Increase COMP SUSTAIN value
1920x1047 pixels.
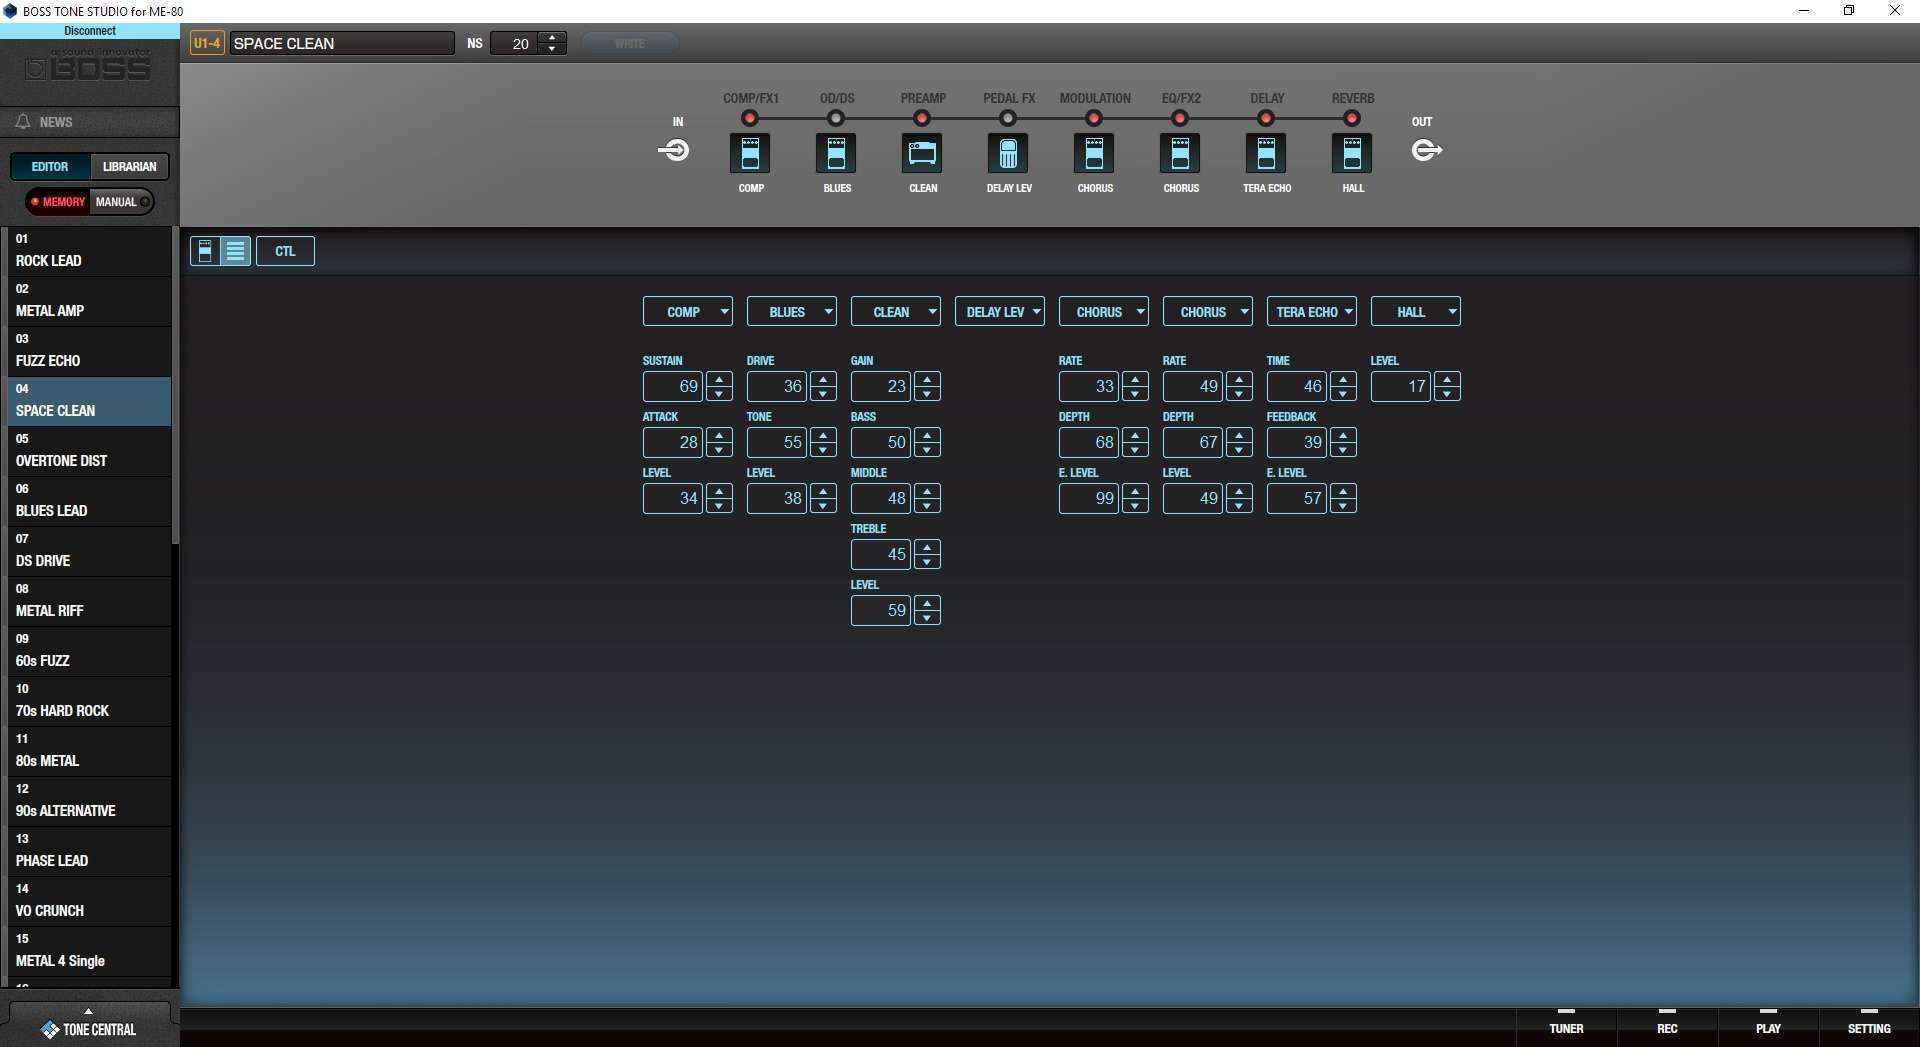tap(719, 380)
